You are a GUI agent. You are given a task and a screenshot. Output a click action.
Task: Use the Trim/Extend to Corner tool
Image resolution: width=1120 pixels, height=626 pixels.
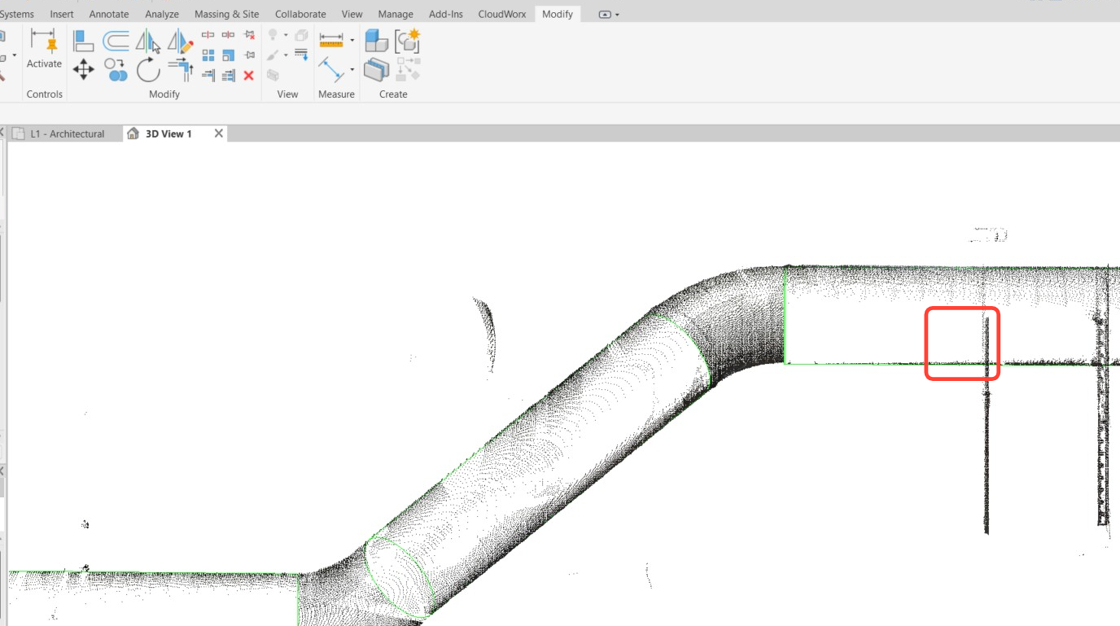pos(180,70)
